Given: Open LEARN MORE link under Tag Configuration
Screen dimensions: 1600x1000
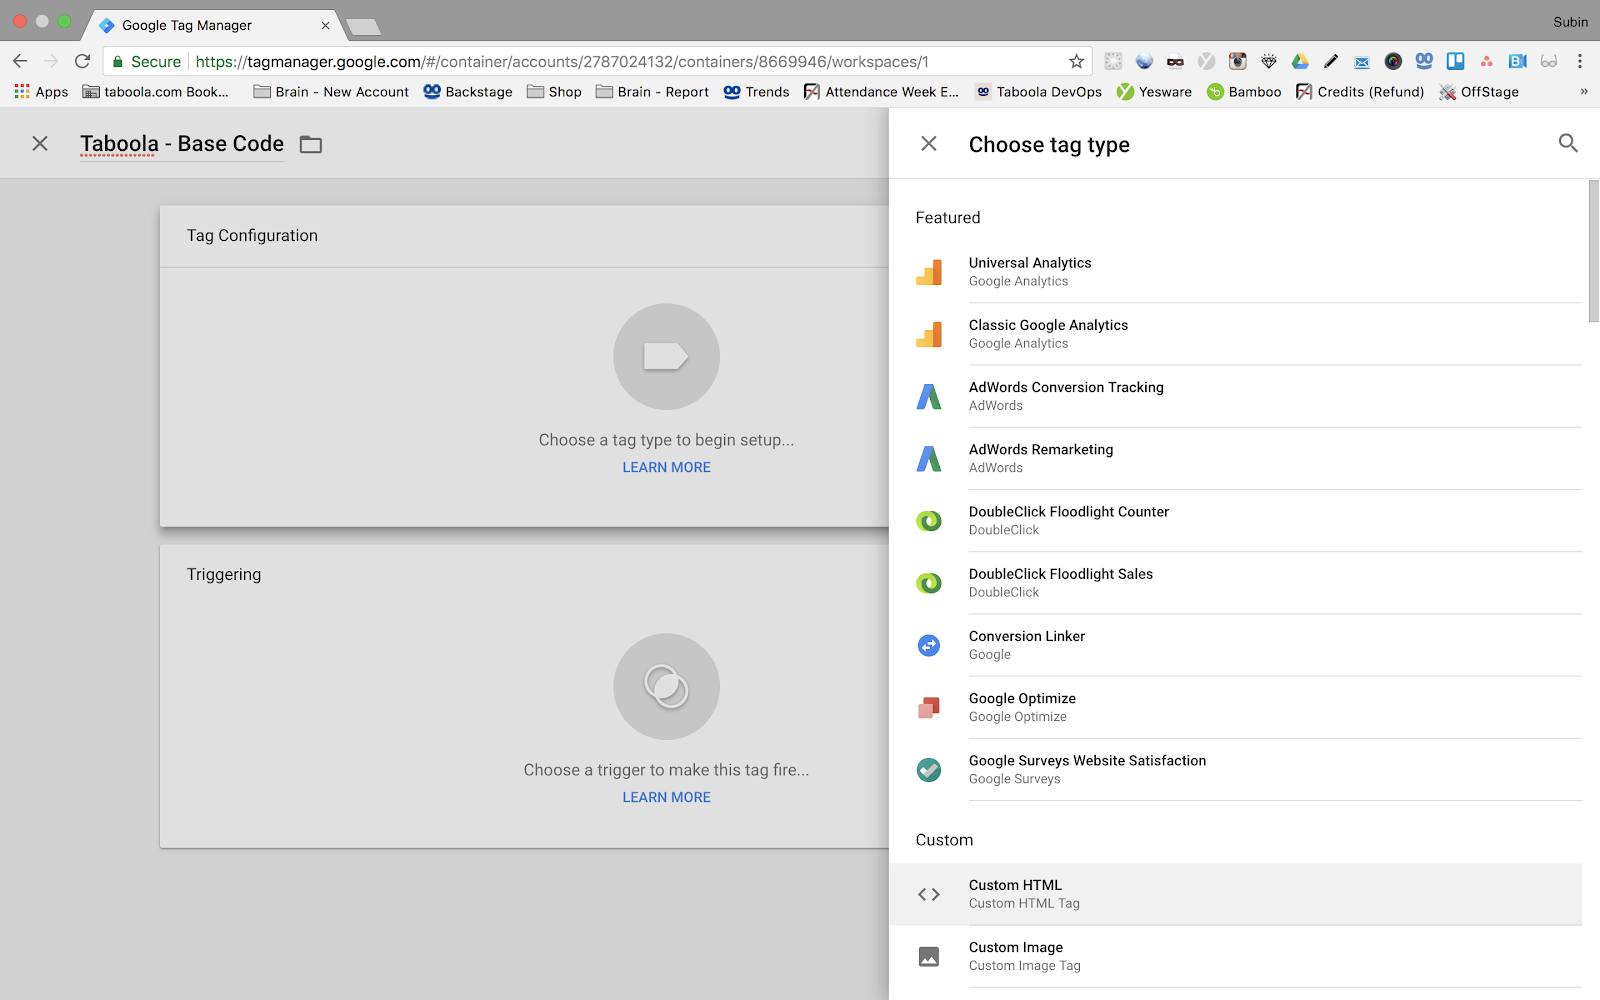Looking at the screenshot, I should point(666,467).
